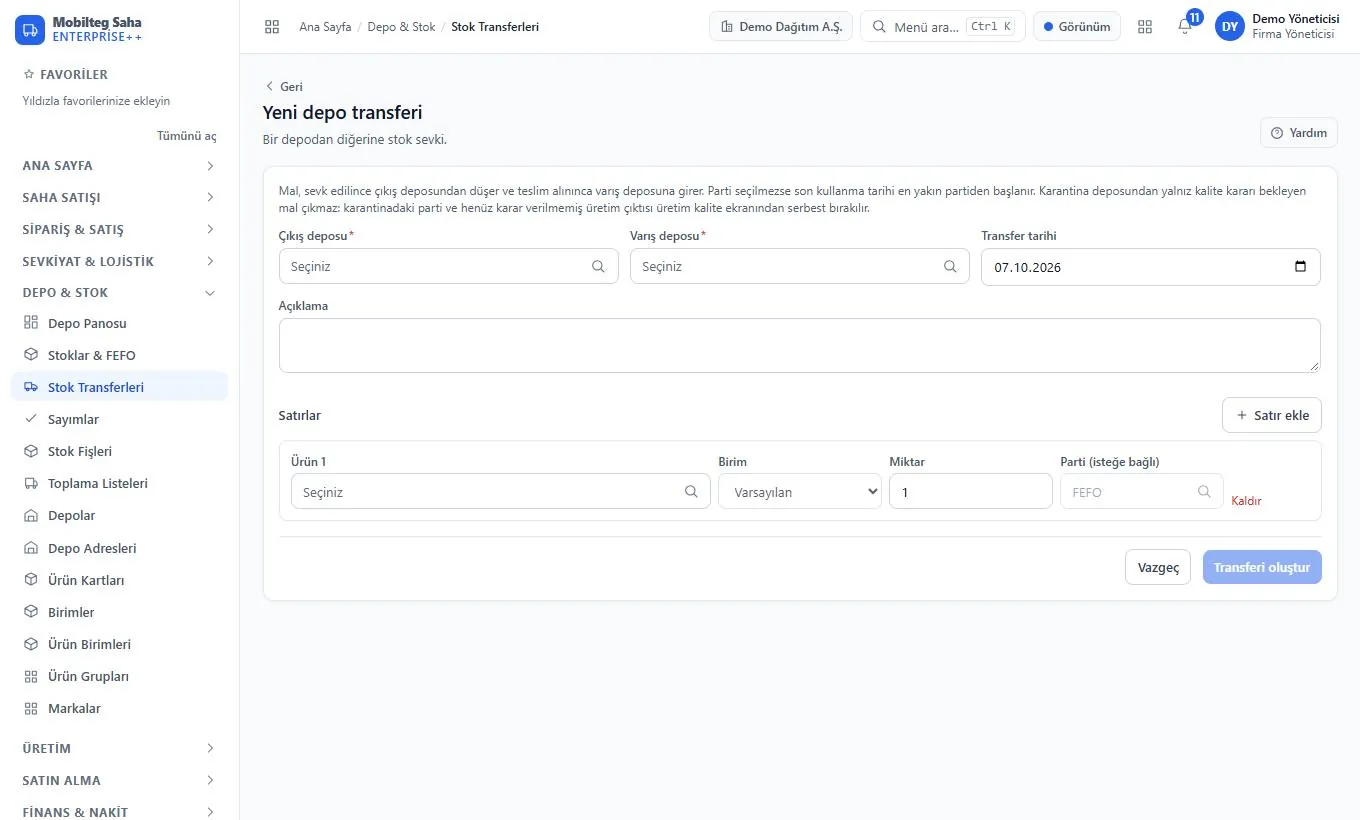Open Ürün Kartları in the sidebar
This screenshot has width=1360, height=820.
point(119,580)
